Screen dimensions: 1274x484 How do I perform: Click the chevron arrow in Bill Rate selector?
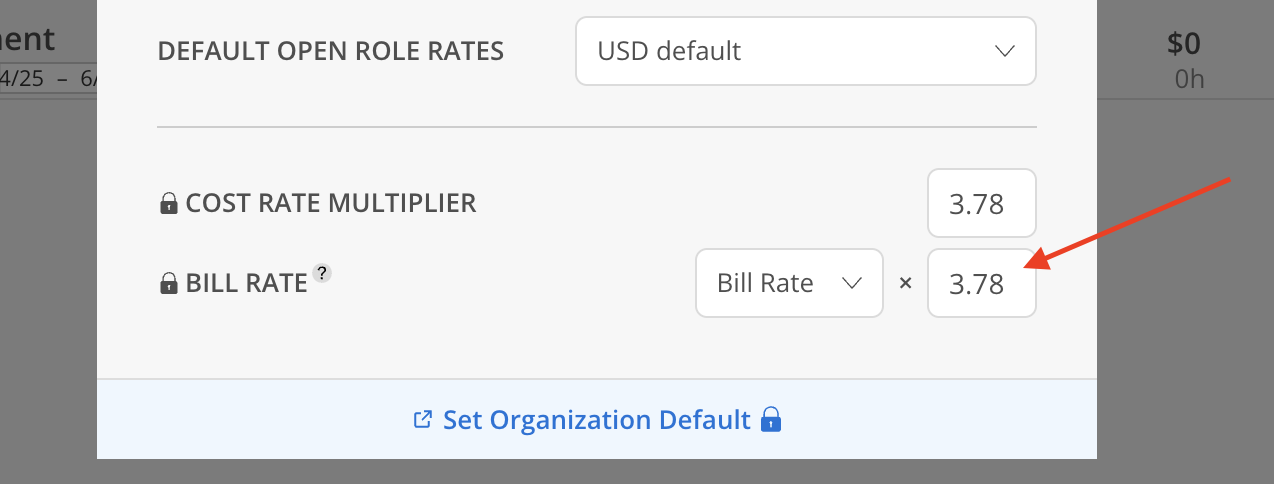click(852, 284)
